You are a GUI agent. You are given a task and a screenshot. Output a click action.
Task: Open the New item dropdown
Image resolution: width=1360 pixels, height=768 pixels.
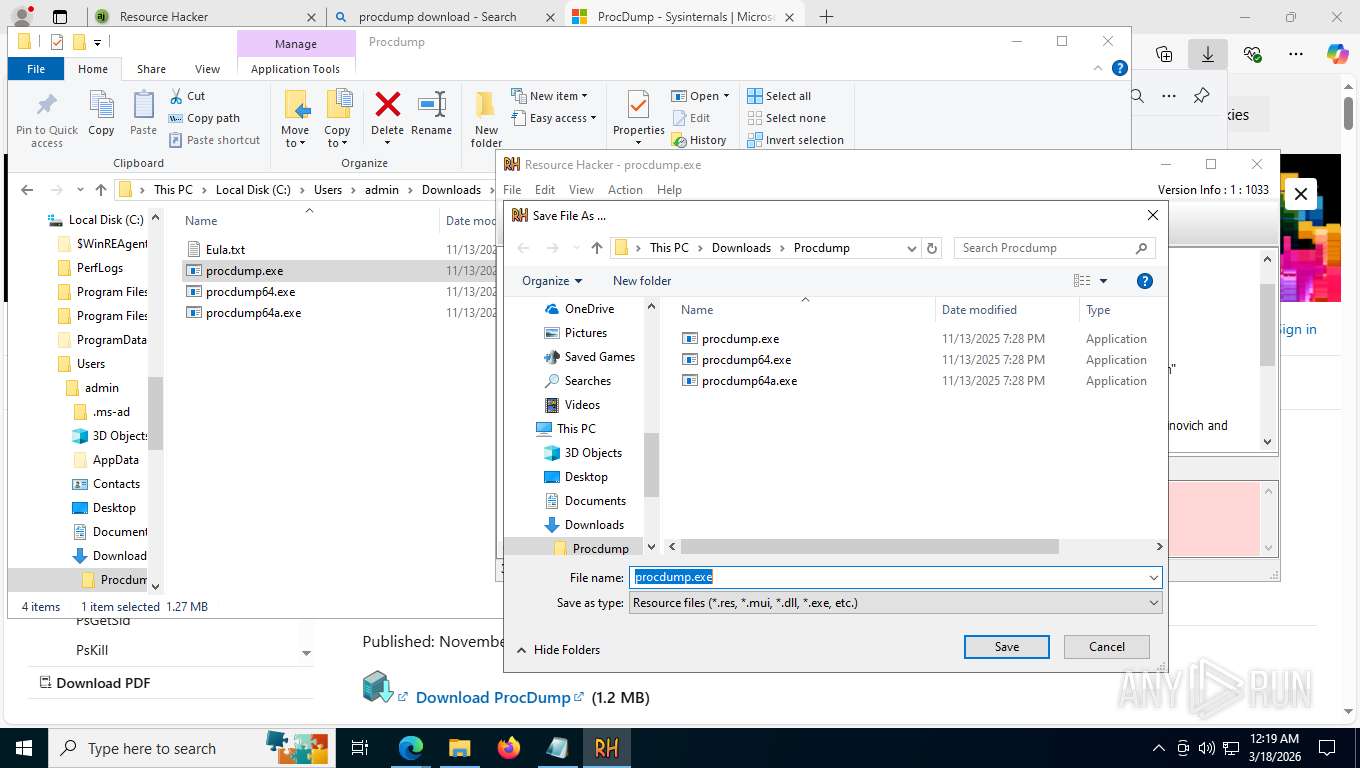coord(550,96)
